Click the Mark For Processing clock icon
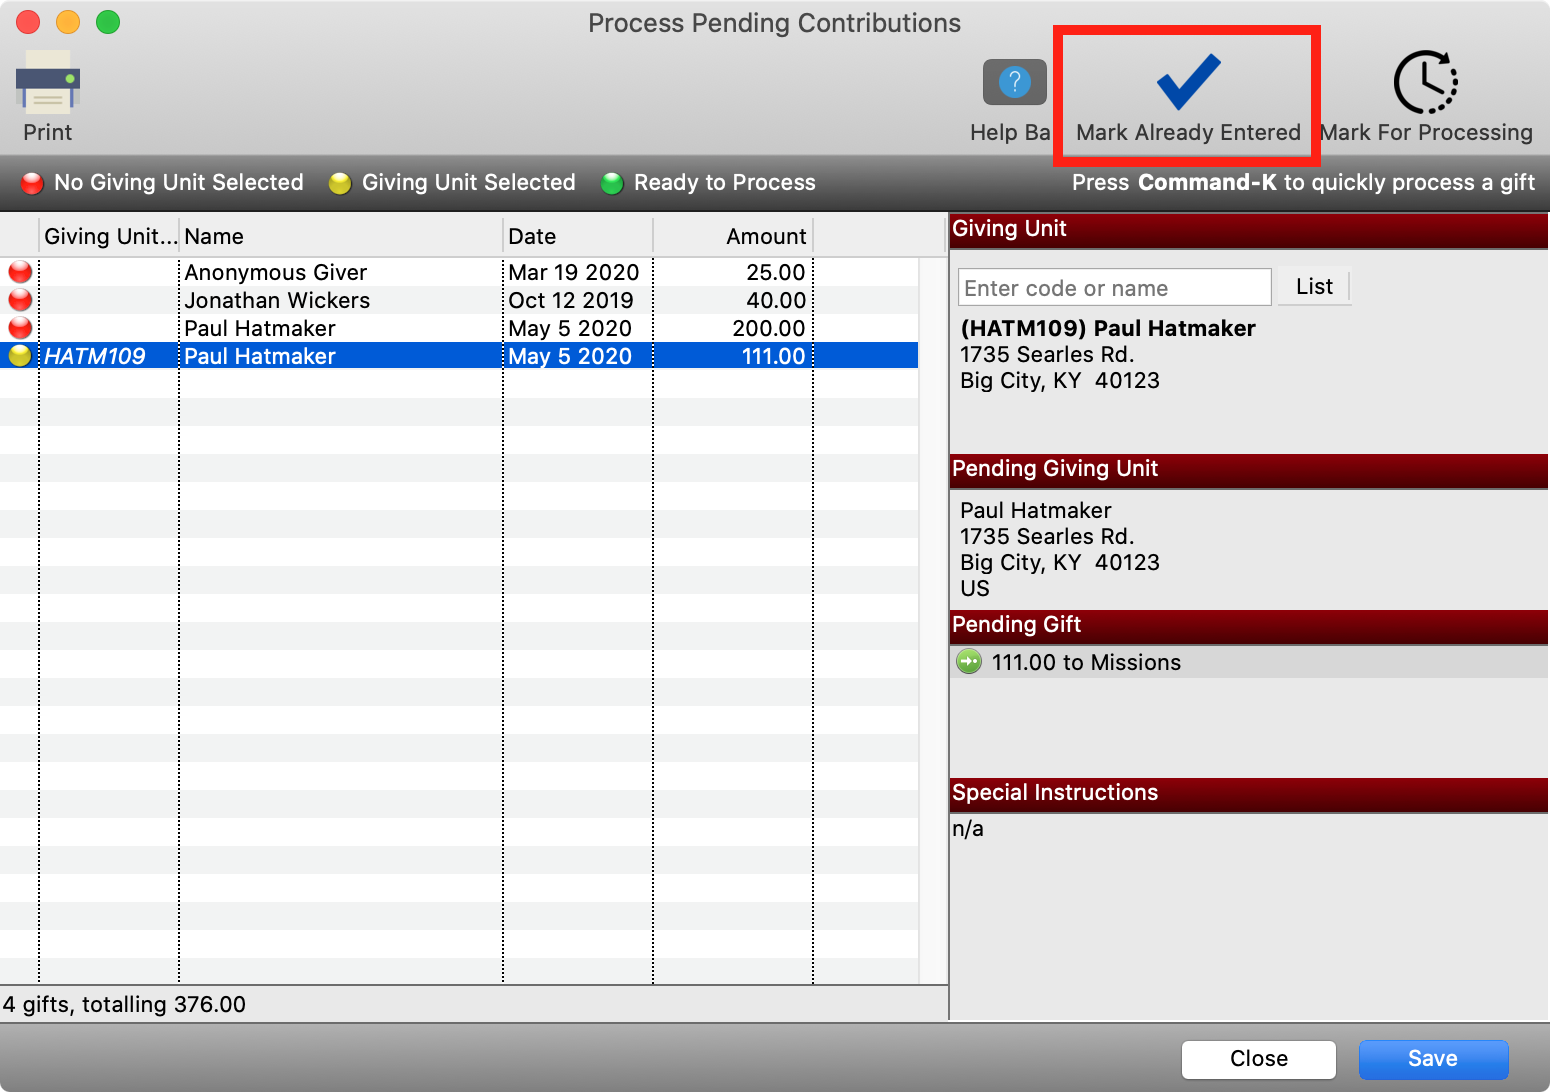Viewport: 1550px width, 1092px height. 1425,83
